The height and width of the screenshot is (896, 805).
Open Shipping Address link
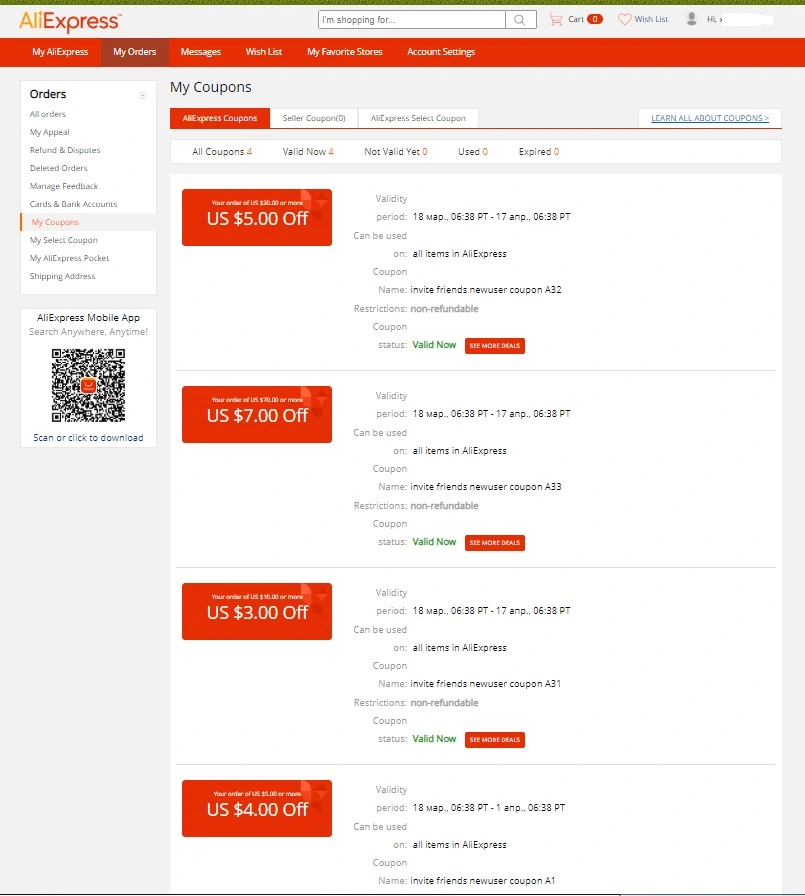[62, 277]
